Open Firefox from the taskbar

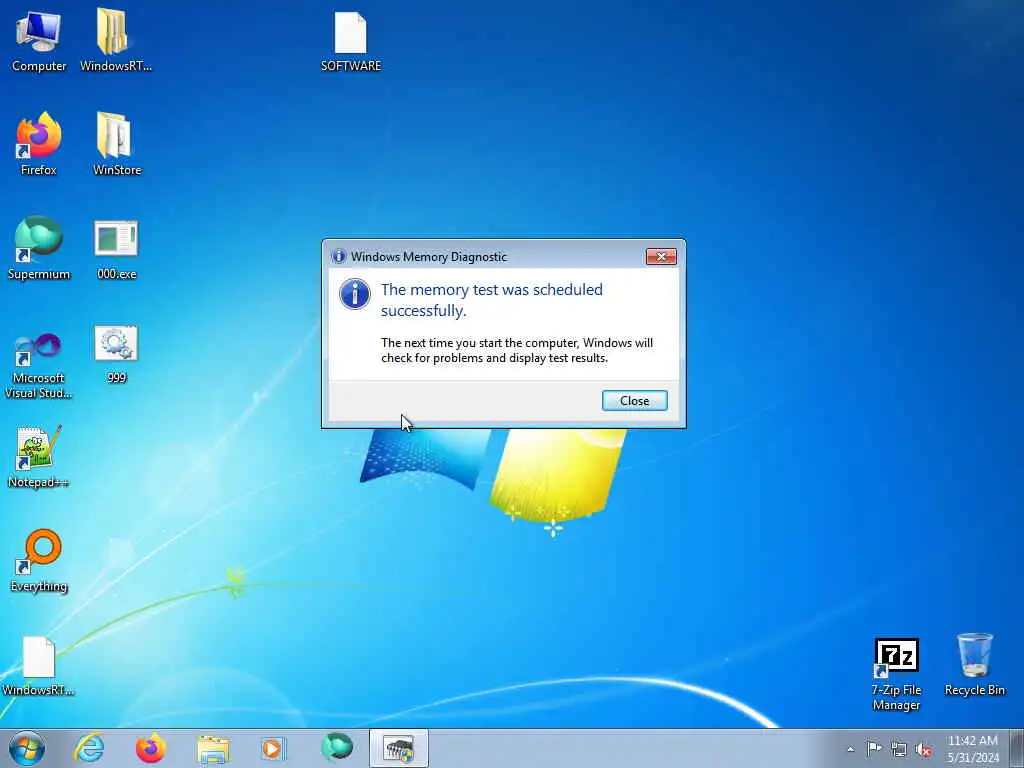[151, 748]
